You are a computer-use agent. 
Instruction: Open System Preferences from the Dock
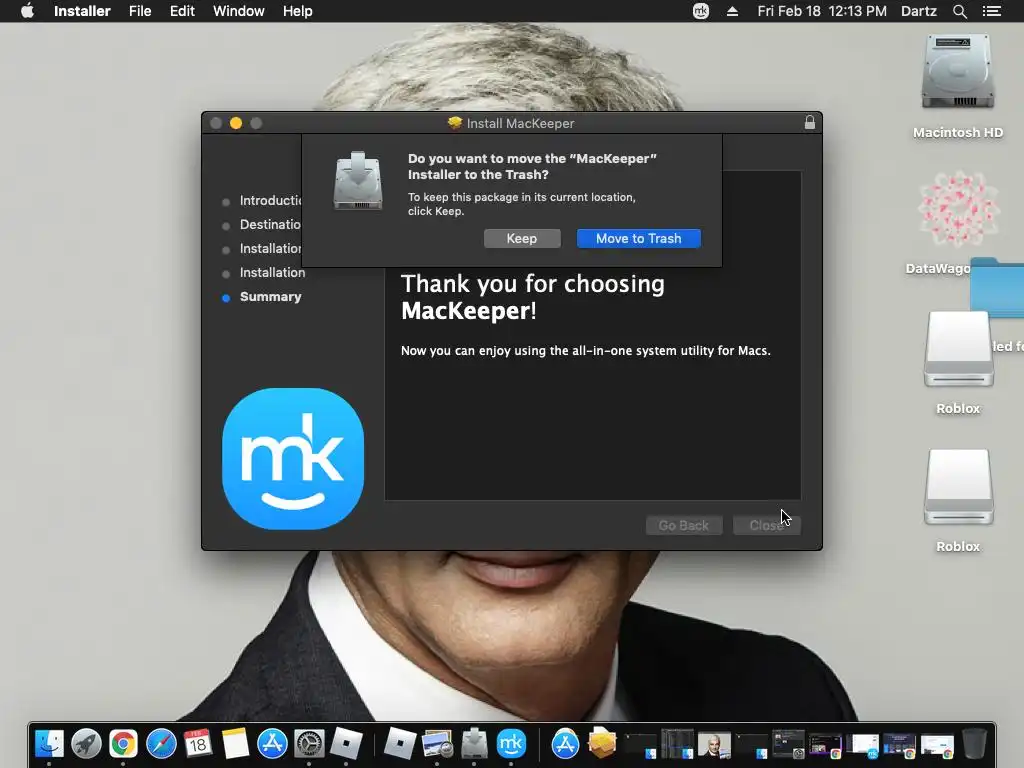point(309,743)
